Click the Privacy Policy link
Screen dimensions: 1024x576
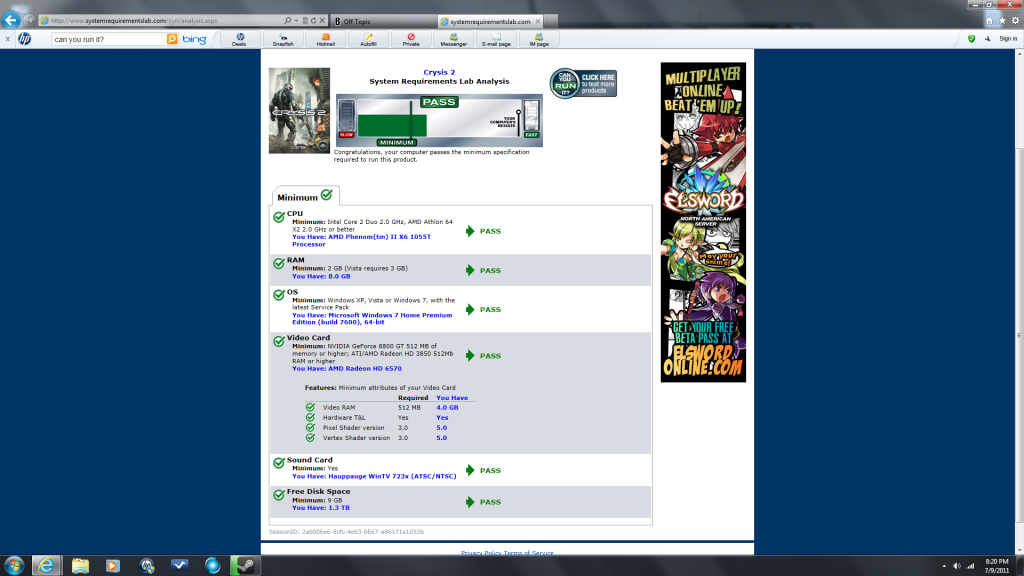[481, 553]
